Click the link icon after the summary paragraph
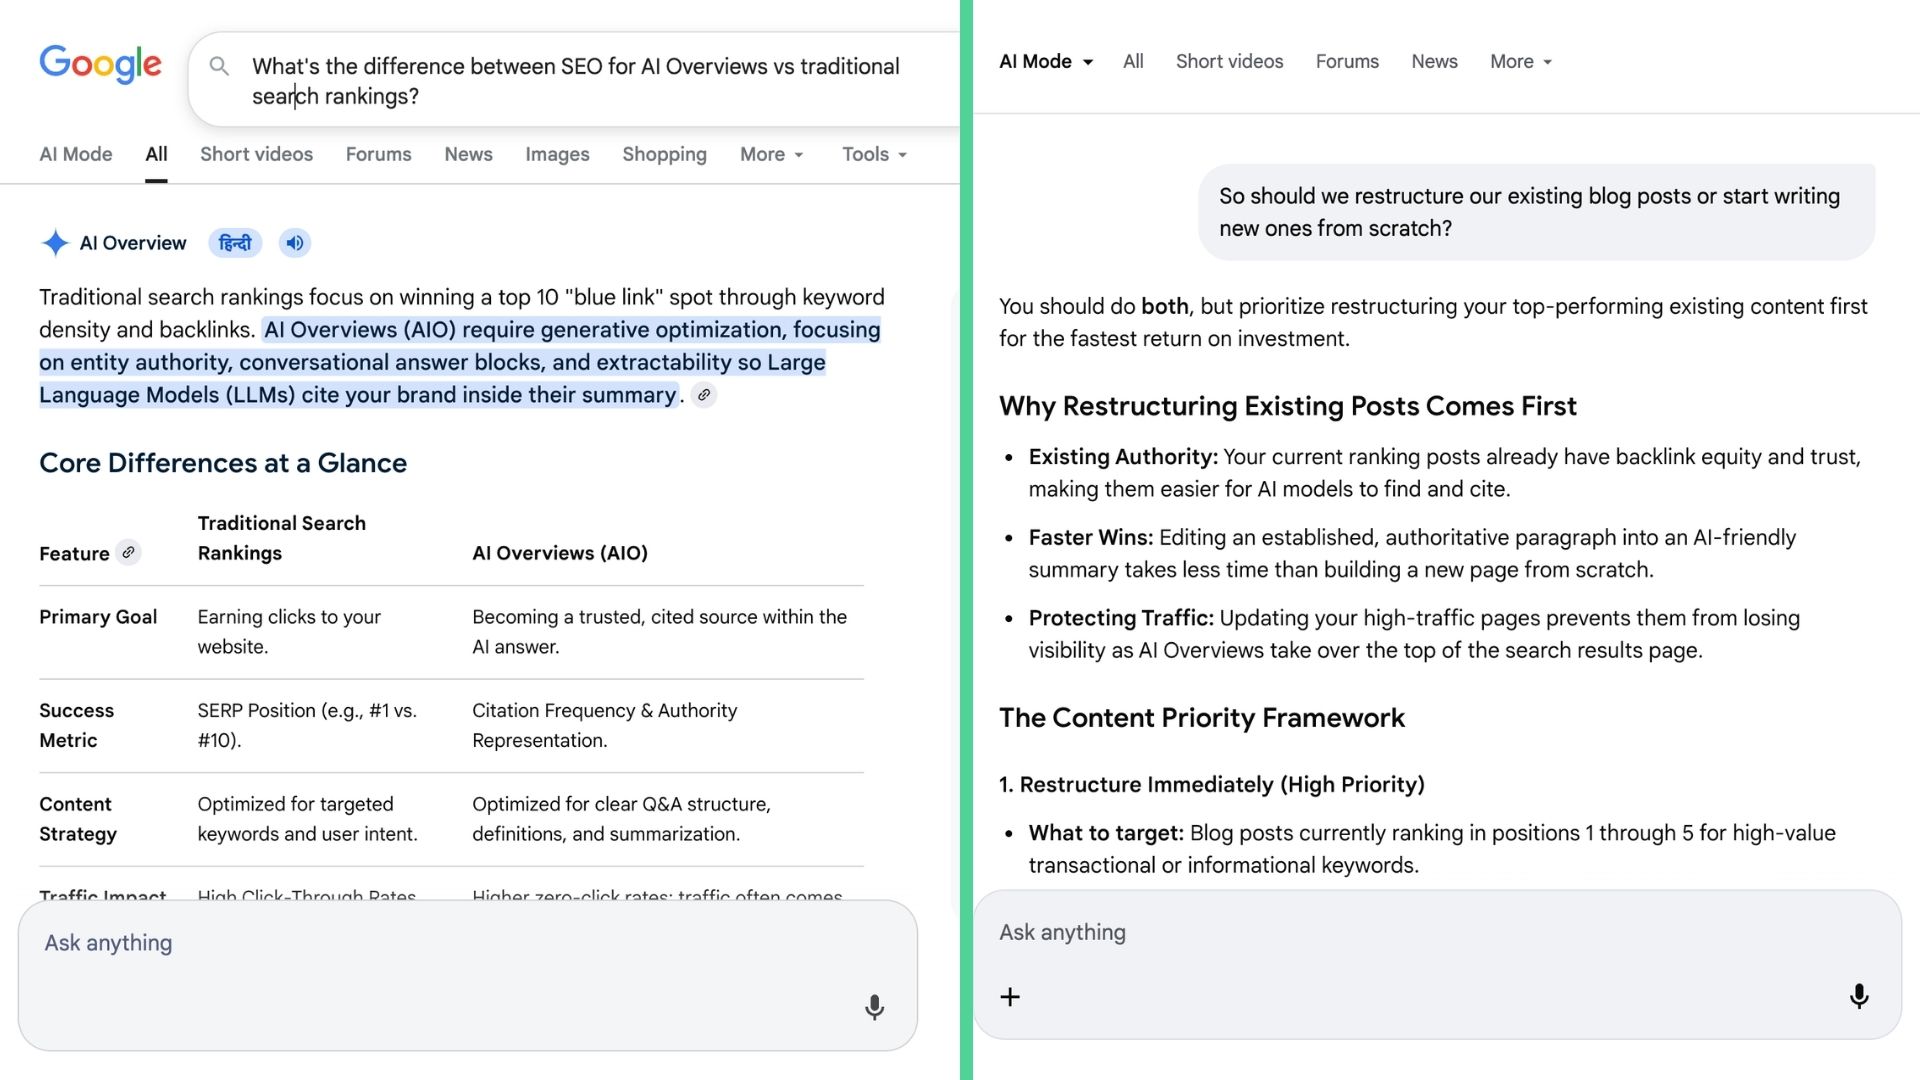The width and height of the screenshot is (1920, 1080). click(704, 395)
